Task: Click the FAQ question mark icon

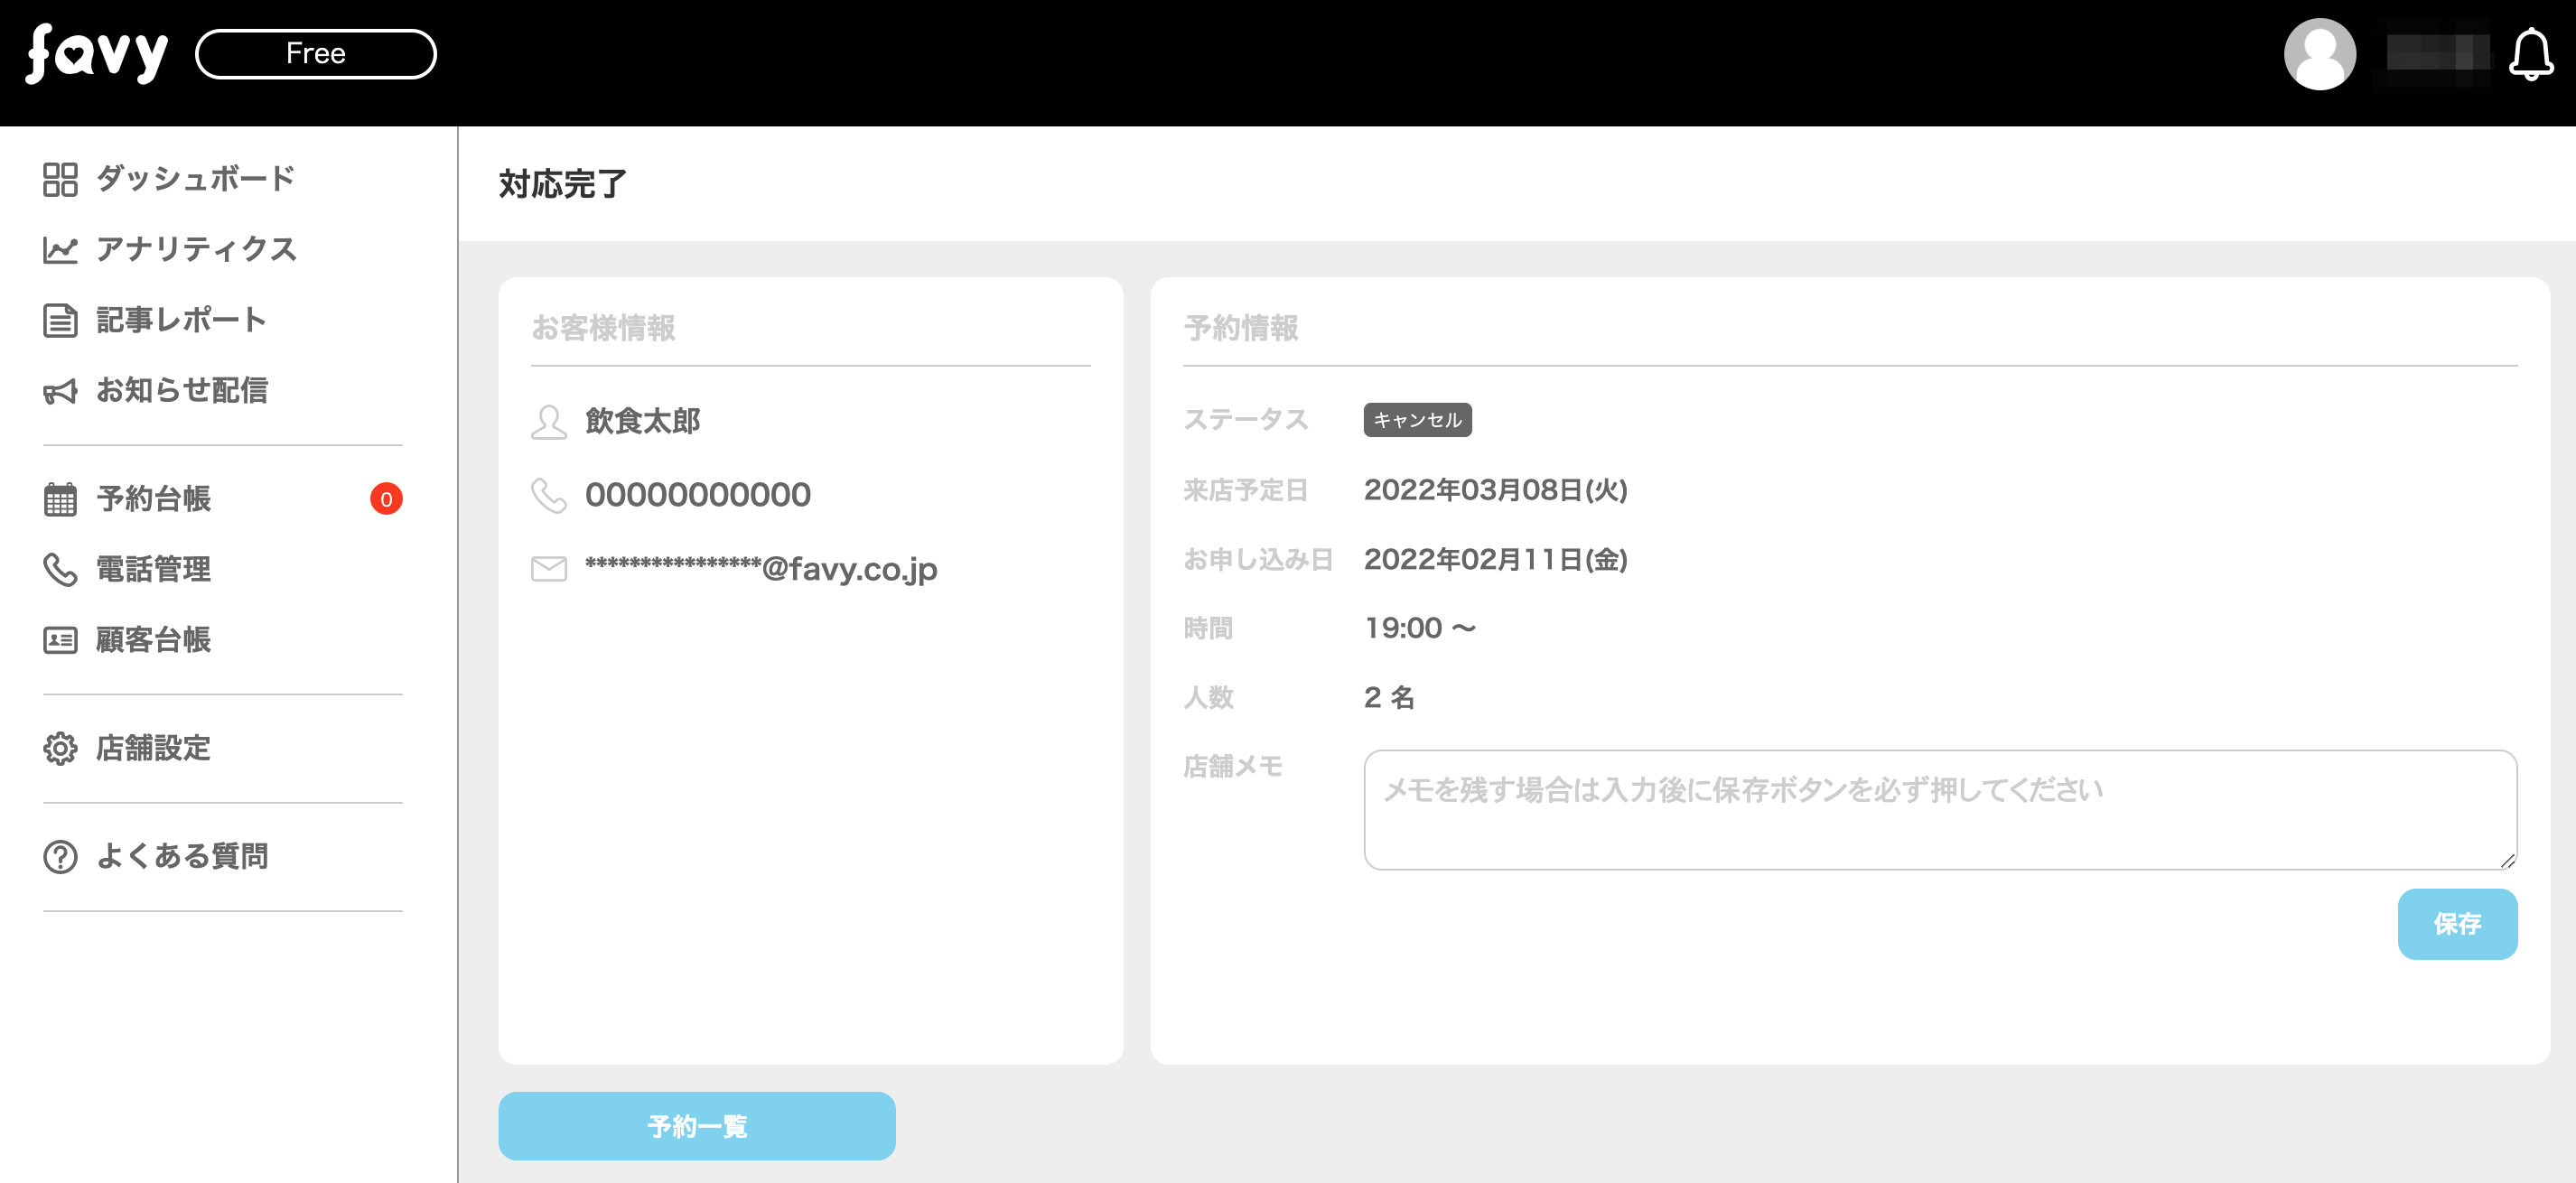Action: pyautogui.click(x=60, y=857)
